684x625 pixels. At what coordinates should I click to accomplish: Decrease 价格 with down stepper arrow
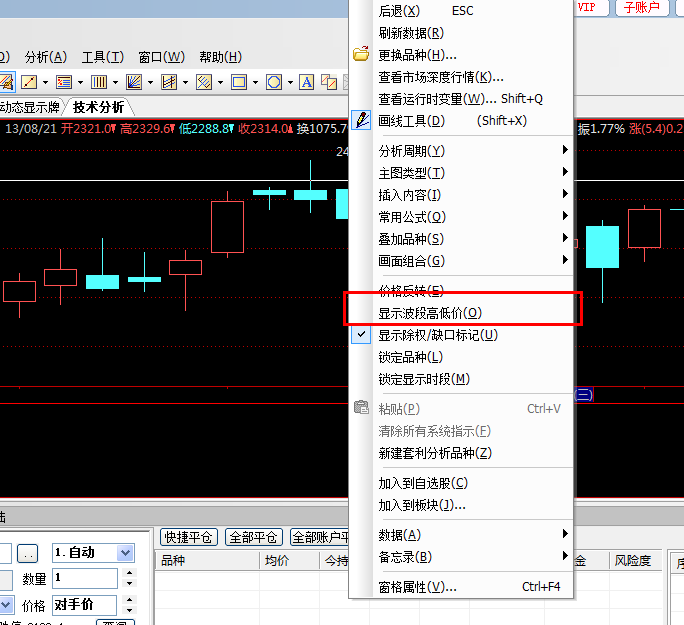(129, 611)
